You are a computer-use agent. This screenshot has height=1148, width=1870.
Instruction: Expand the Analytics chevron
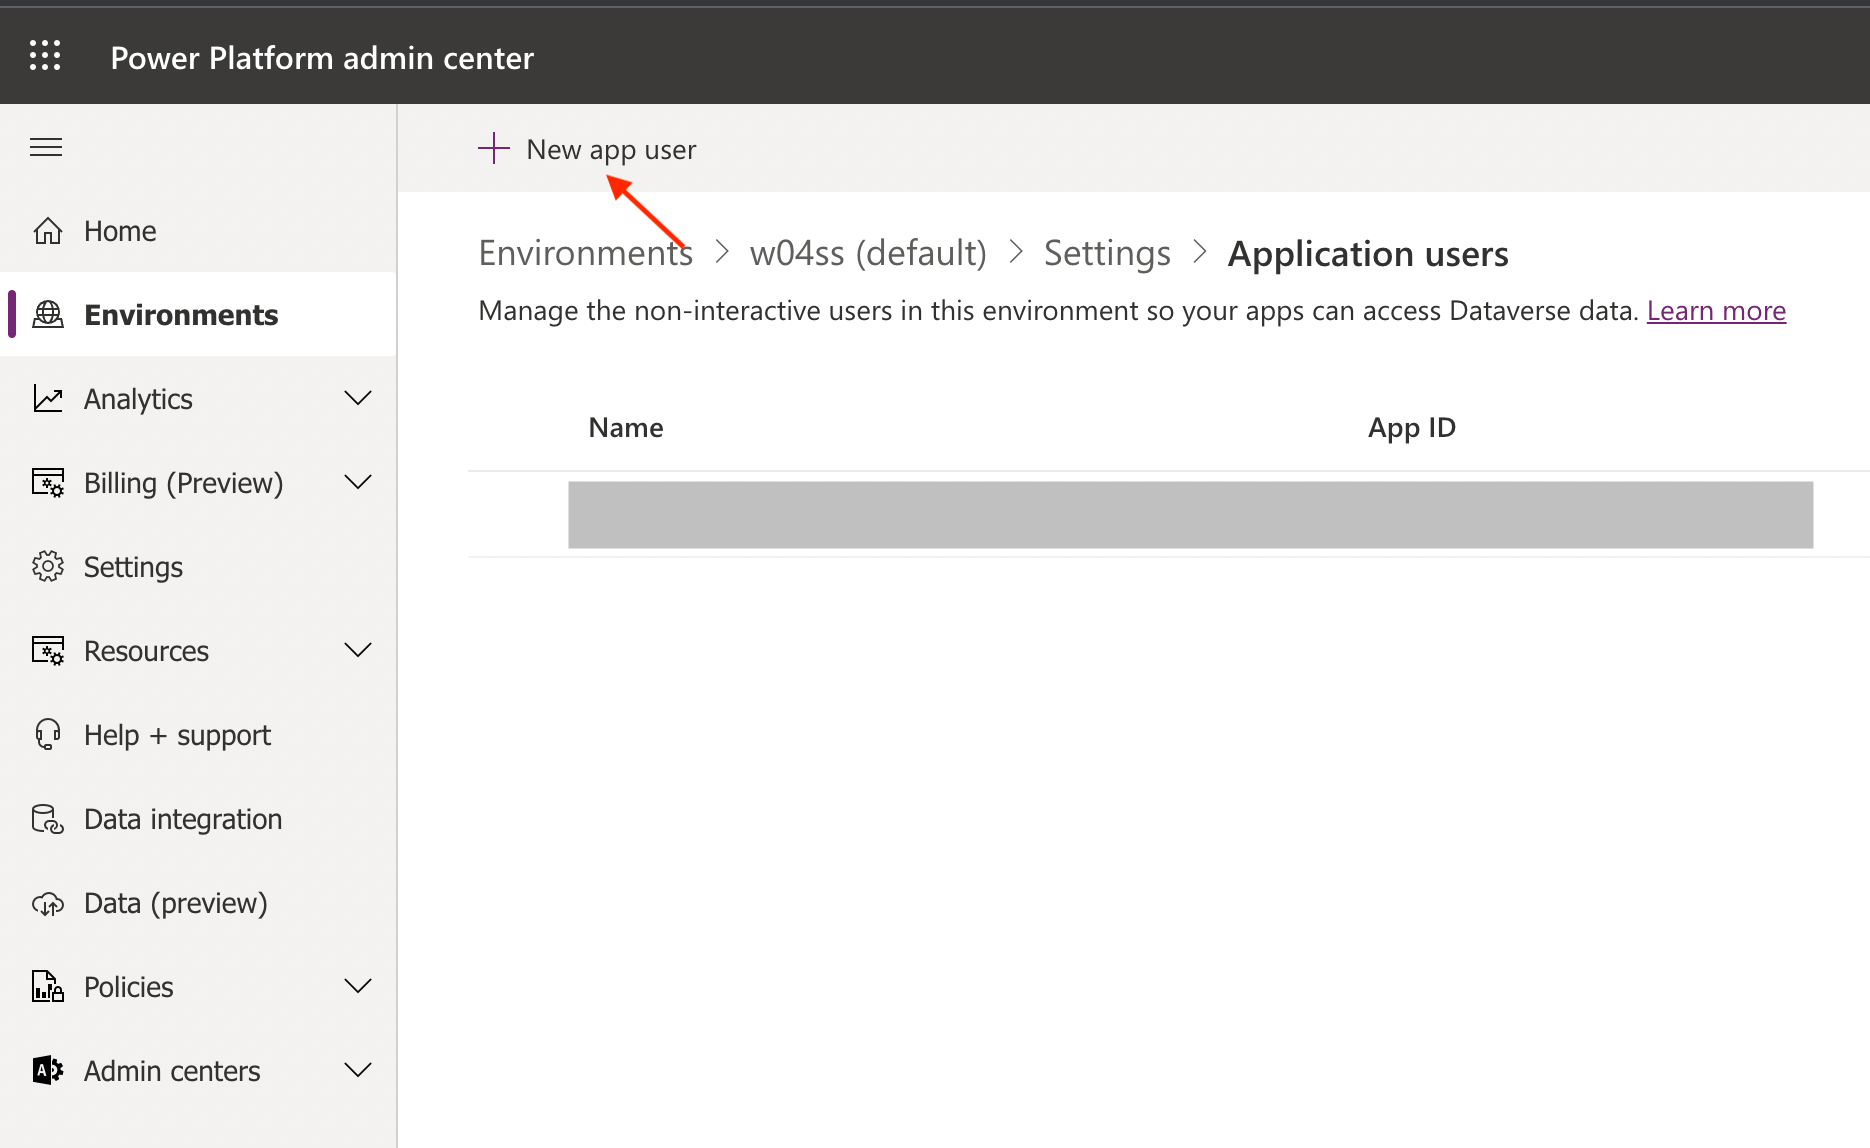(x=357, y=398)
